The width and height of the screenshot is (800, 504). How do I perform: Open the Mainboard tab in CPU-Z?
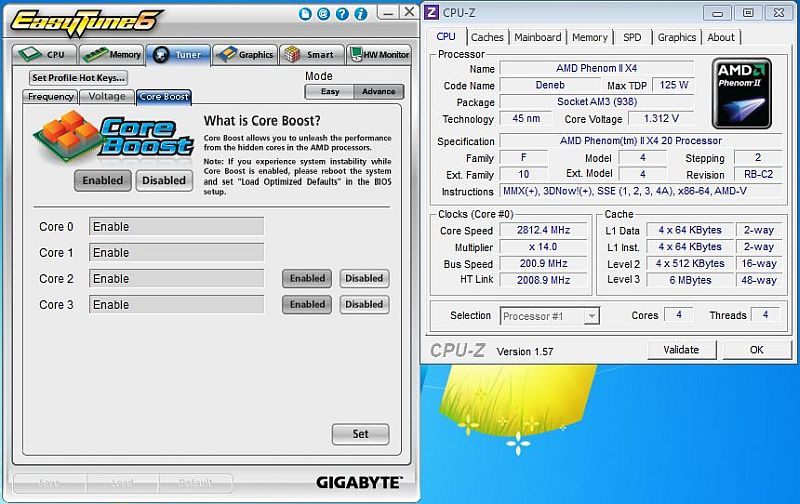(537, 37)
